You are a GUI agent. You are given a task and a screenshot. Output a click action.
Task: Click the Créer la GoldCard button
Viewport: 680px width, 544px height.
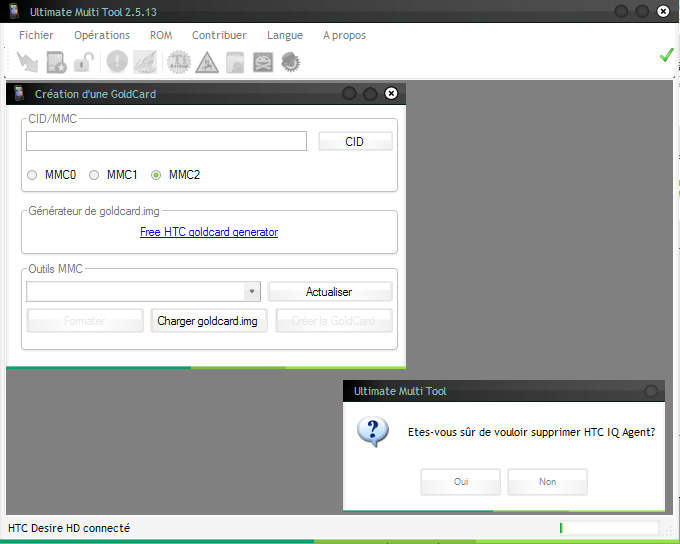pyautogui.click(x=334, y=321)
